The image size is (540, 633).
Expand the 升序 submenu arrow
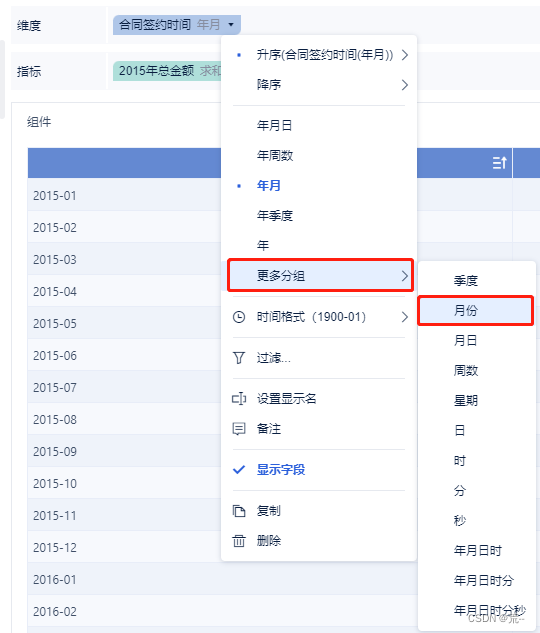pyautogui.click(x=405, y=55)
